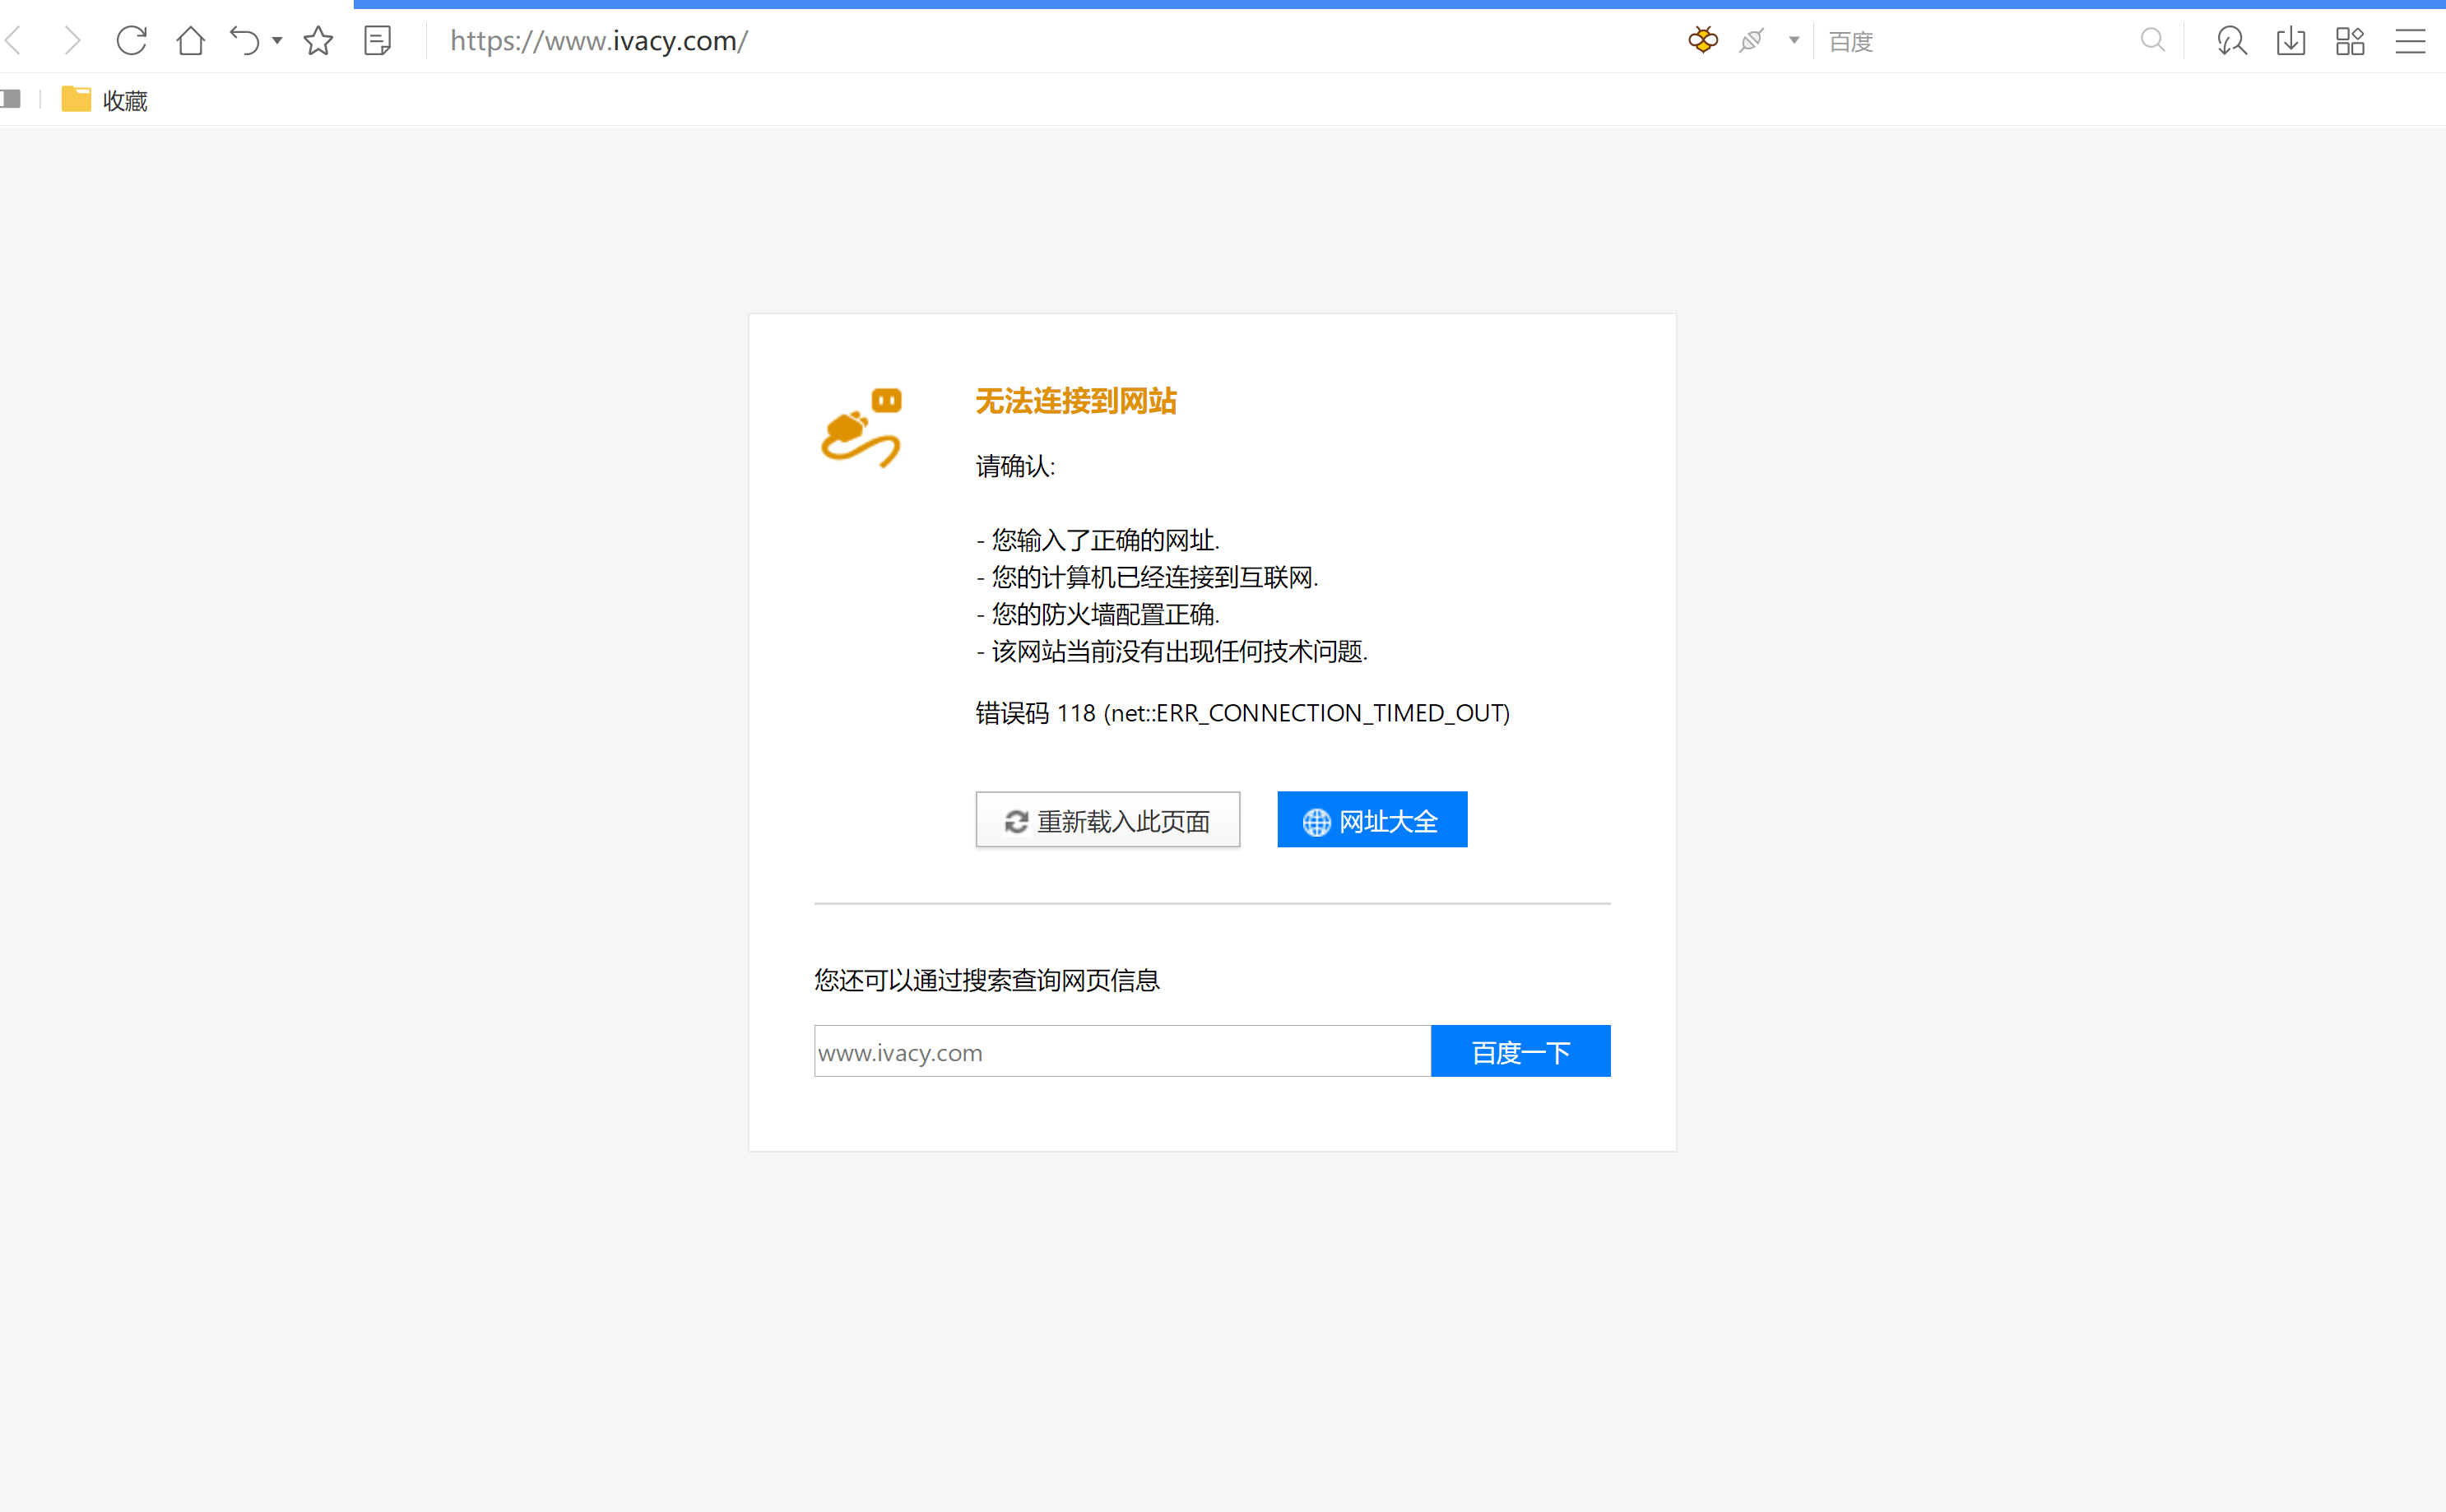Click the error code ERR_CONNECTION_TIMED_OUT text

click(x=1243, y=713)
